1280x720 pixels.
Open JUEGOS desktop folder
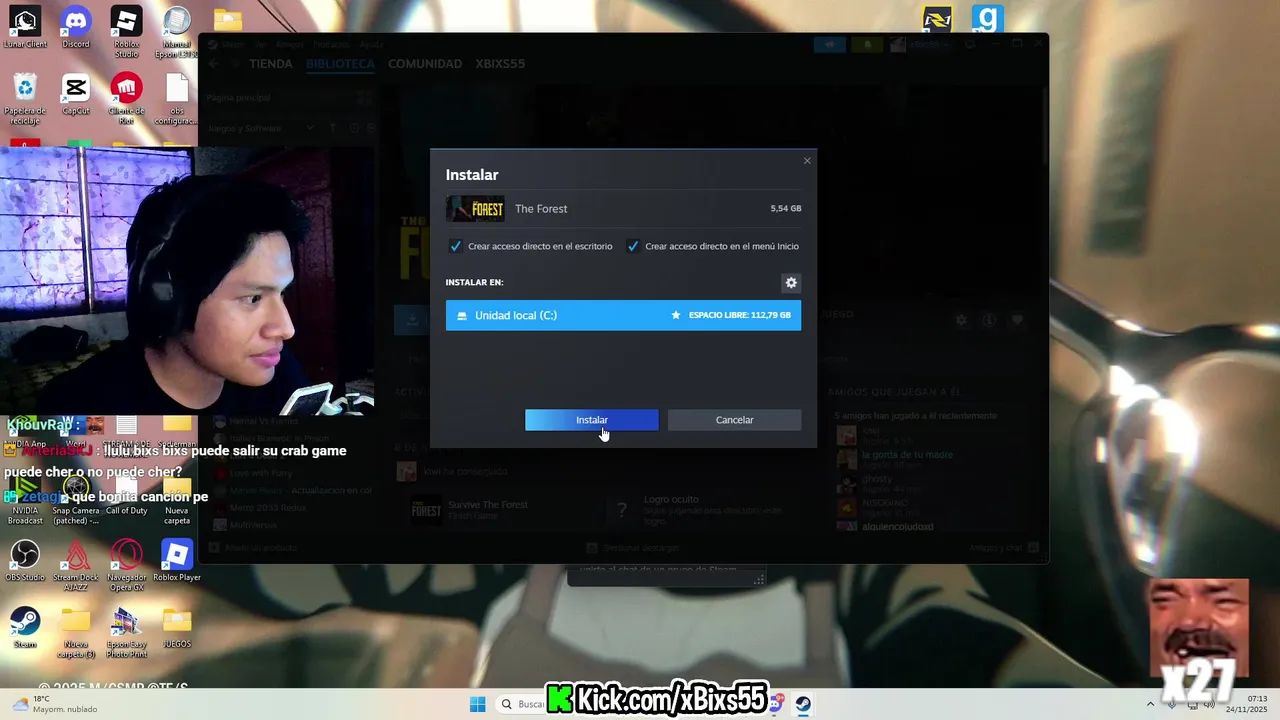[x=177, y=628]
